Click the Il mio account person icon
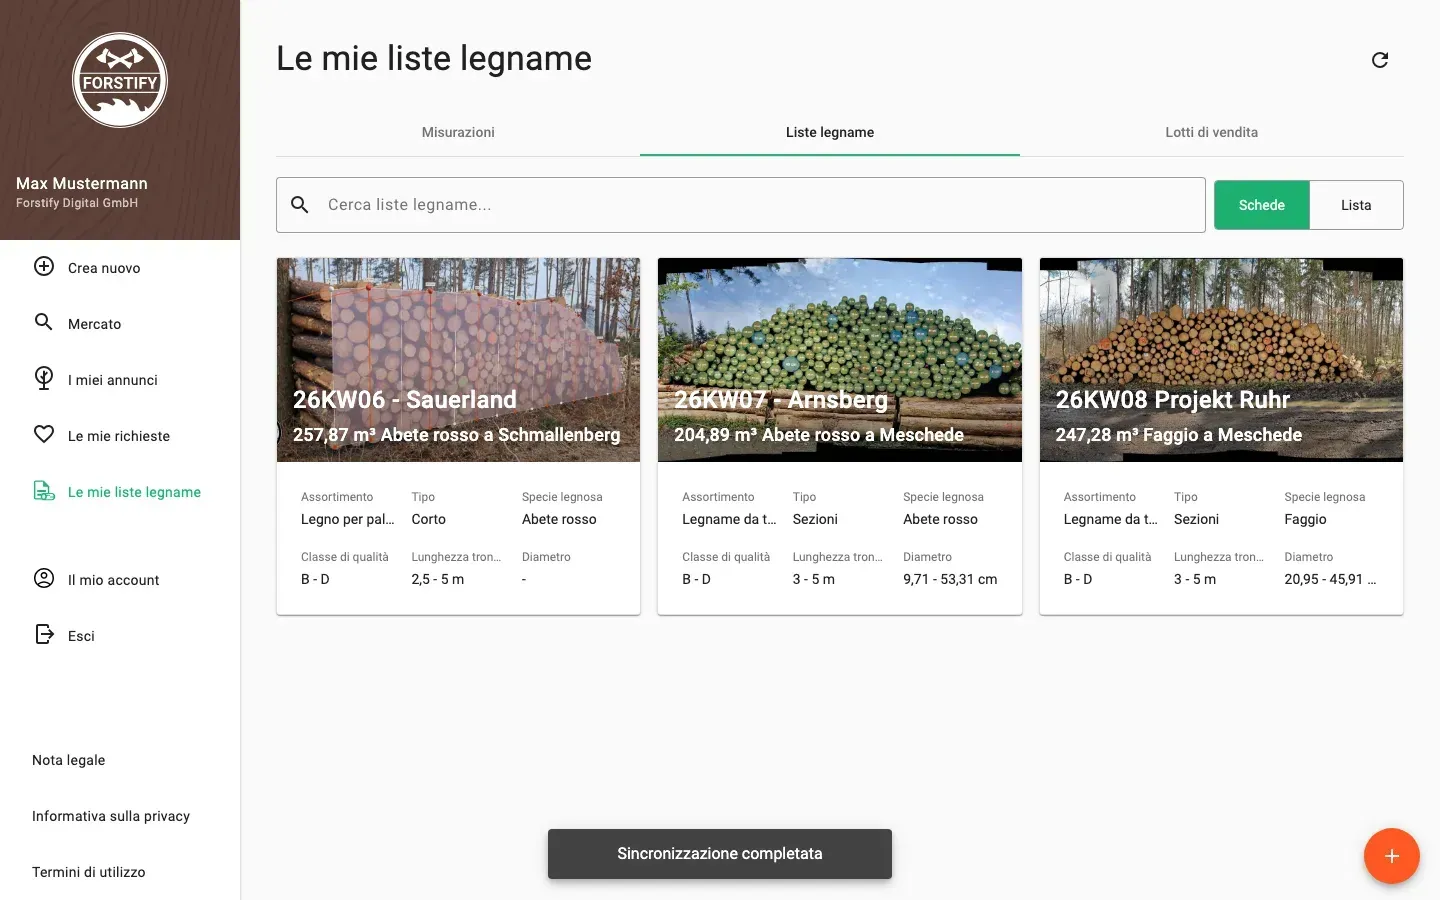The height and width of the screenshot is (900, 1440). click(x=44, y=578)
